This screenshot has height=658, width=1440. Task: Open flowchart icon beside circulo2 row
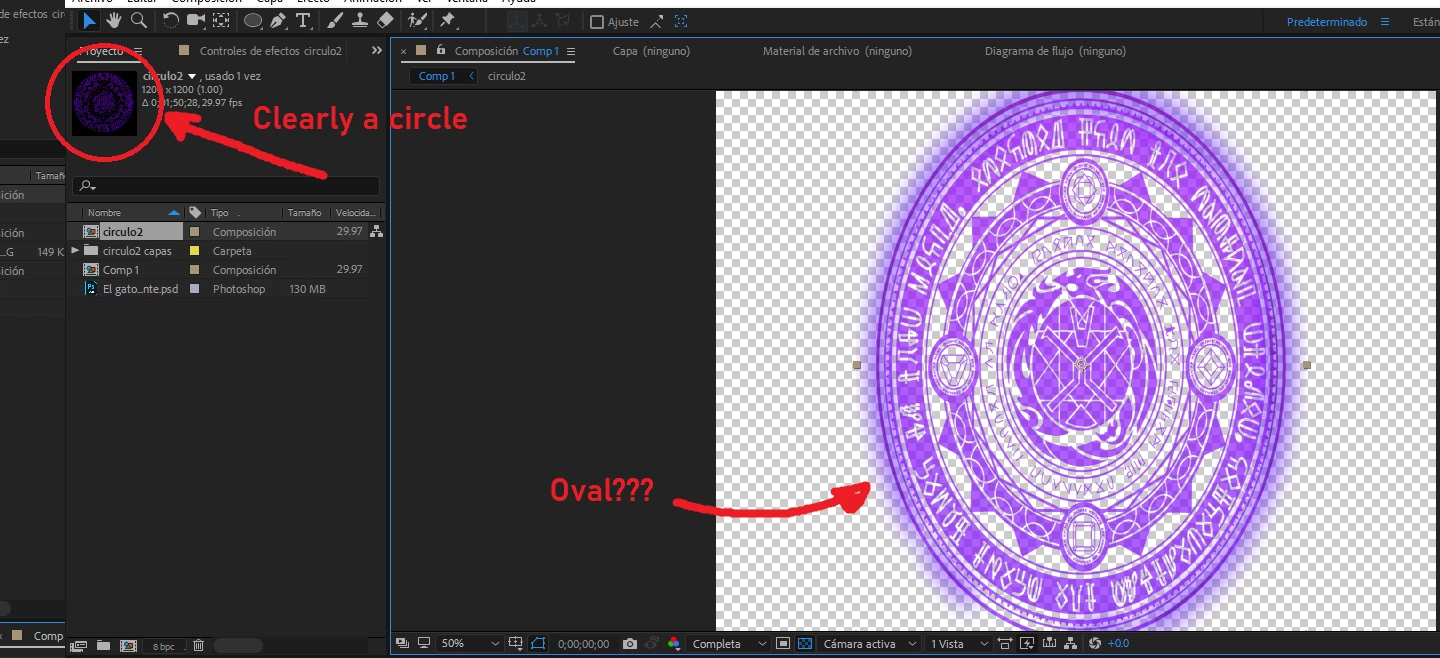[x=376, y=232]
